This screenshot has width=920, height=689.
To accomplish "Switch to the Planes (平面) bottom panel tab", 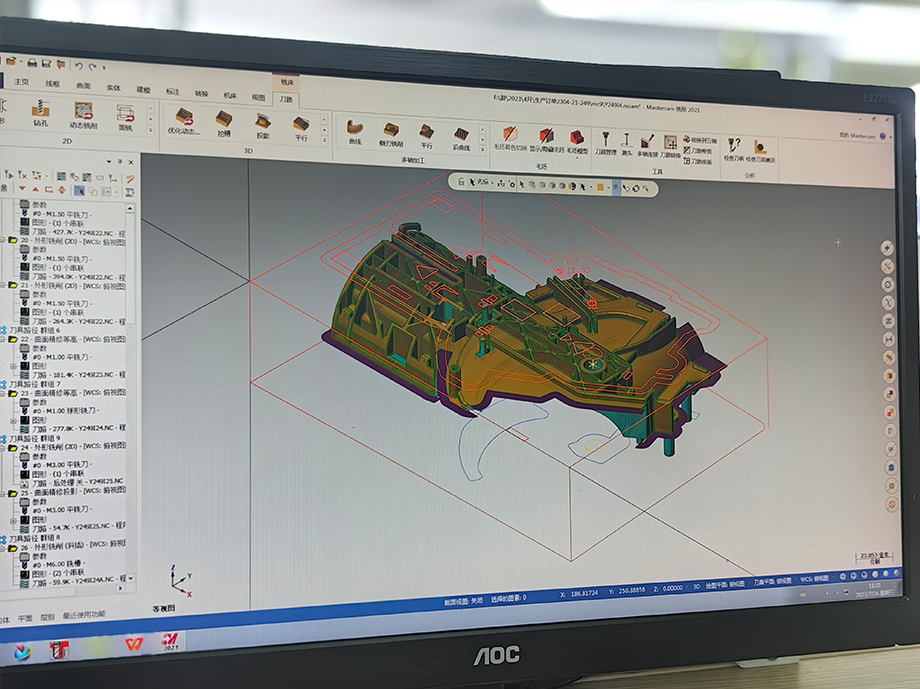I will [25, 618].
